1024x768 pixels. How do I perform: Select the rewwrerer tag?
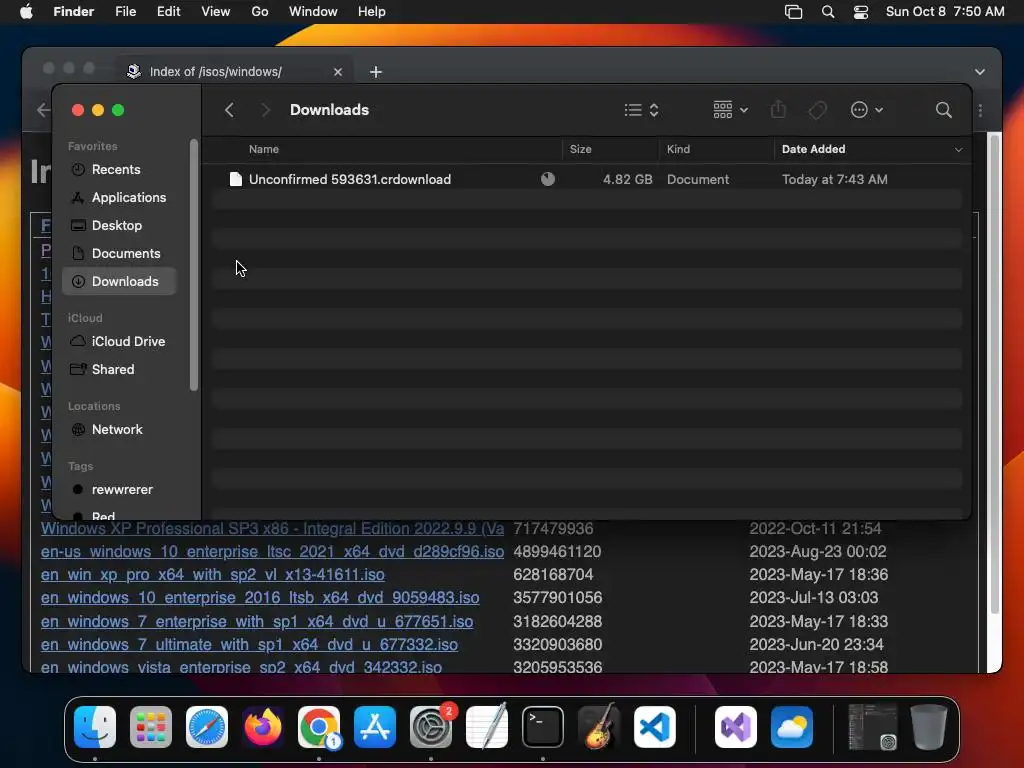coord(119,490)
